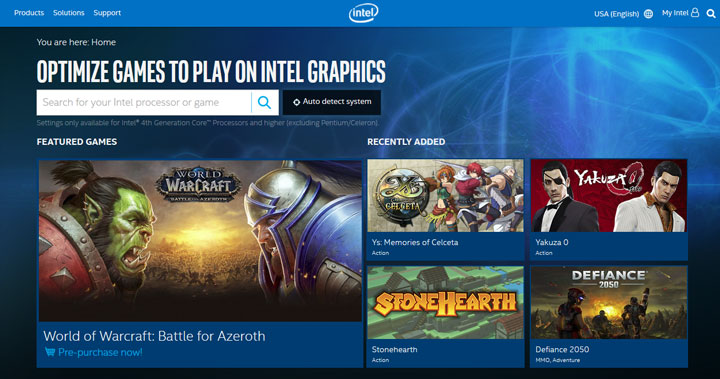Select USA (English) region link
This screenshot has width=720, height=379.
(616, 14)
